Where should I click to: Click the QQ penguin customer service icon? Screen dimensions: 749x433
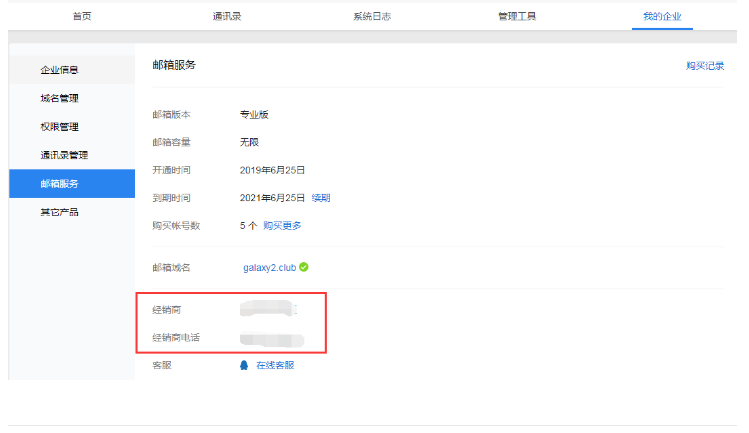click(243, 365)
